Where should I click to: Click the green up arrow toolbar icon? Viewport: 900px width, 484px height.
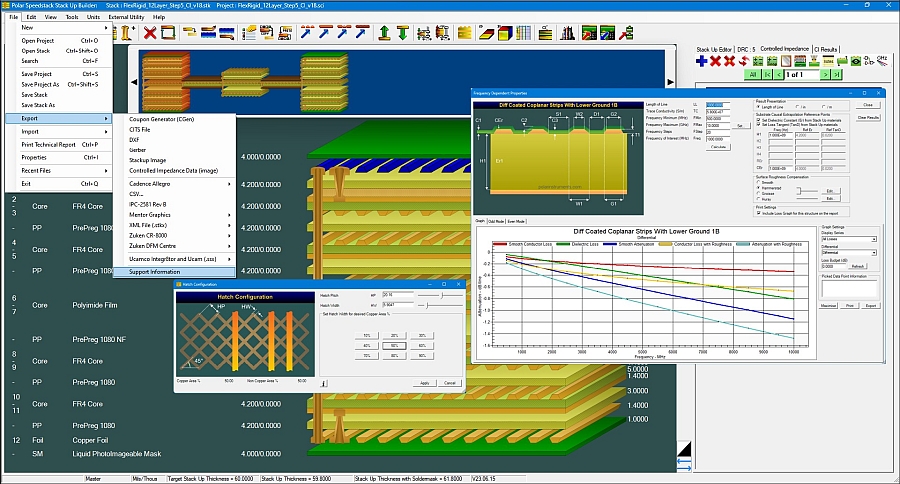(385, 32)
